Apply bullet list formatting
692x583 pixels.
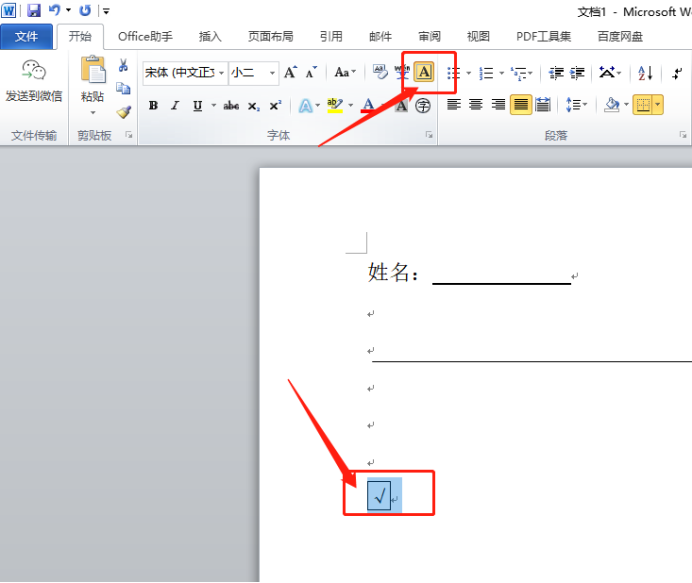pos(453,73)
